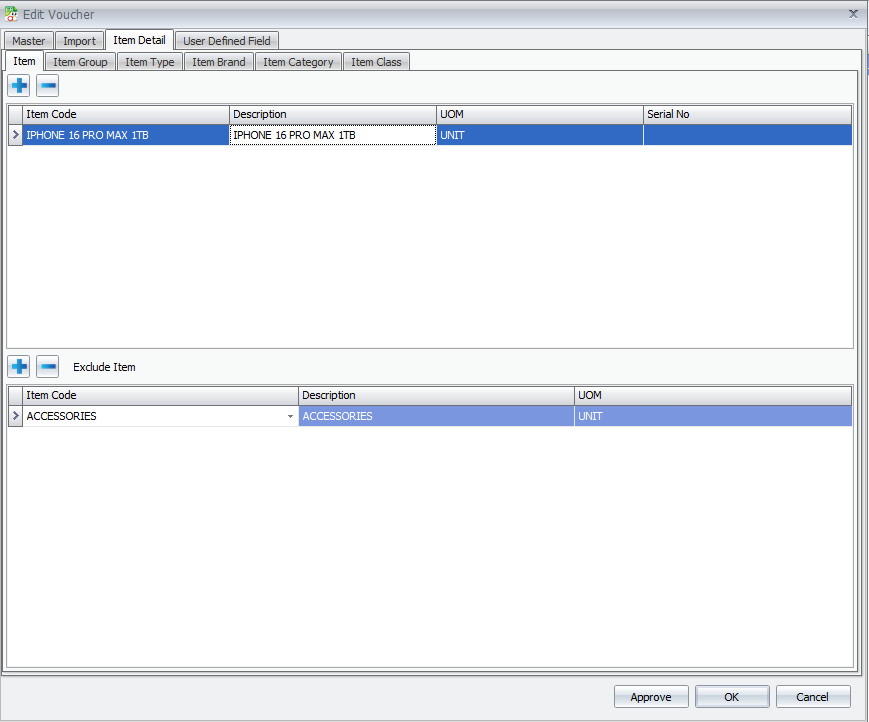Show the Item Category sub-tab
Viewport: 869px width, 722px height.
tap(298, 62)
